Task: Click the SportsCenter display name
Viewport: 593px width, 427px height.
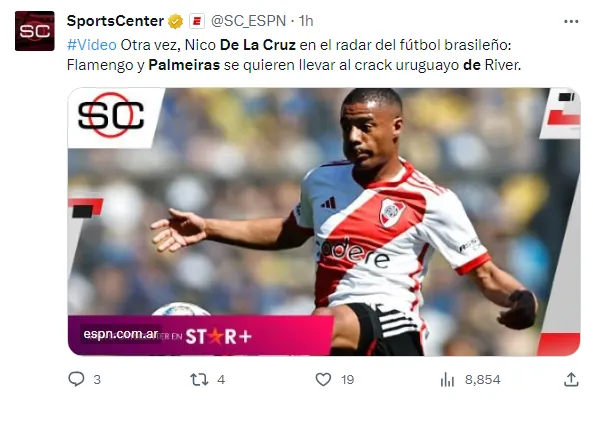Action: 115,21
